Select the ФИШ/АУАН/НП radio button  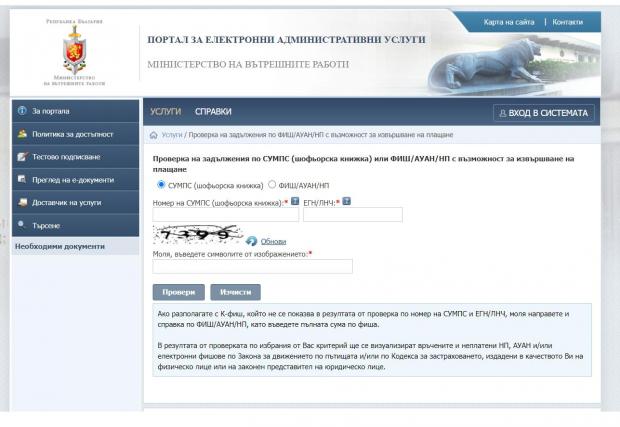pos(272,185)
